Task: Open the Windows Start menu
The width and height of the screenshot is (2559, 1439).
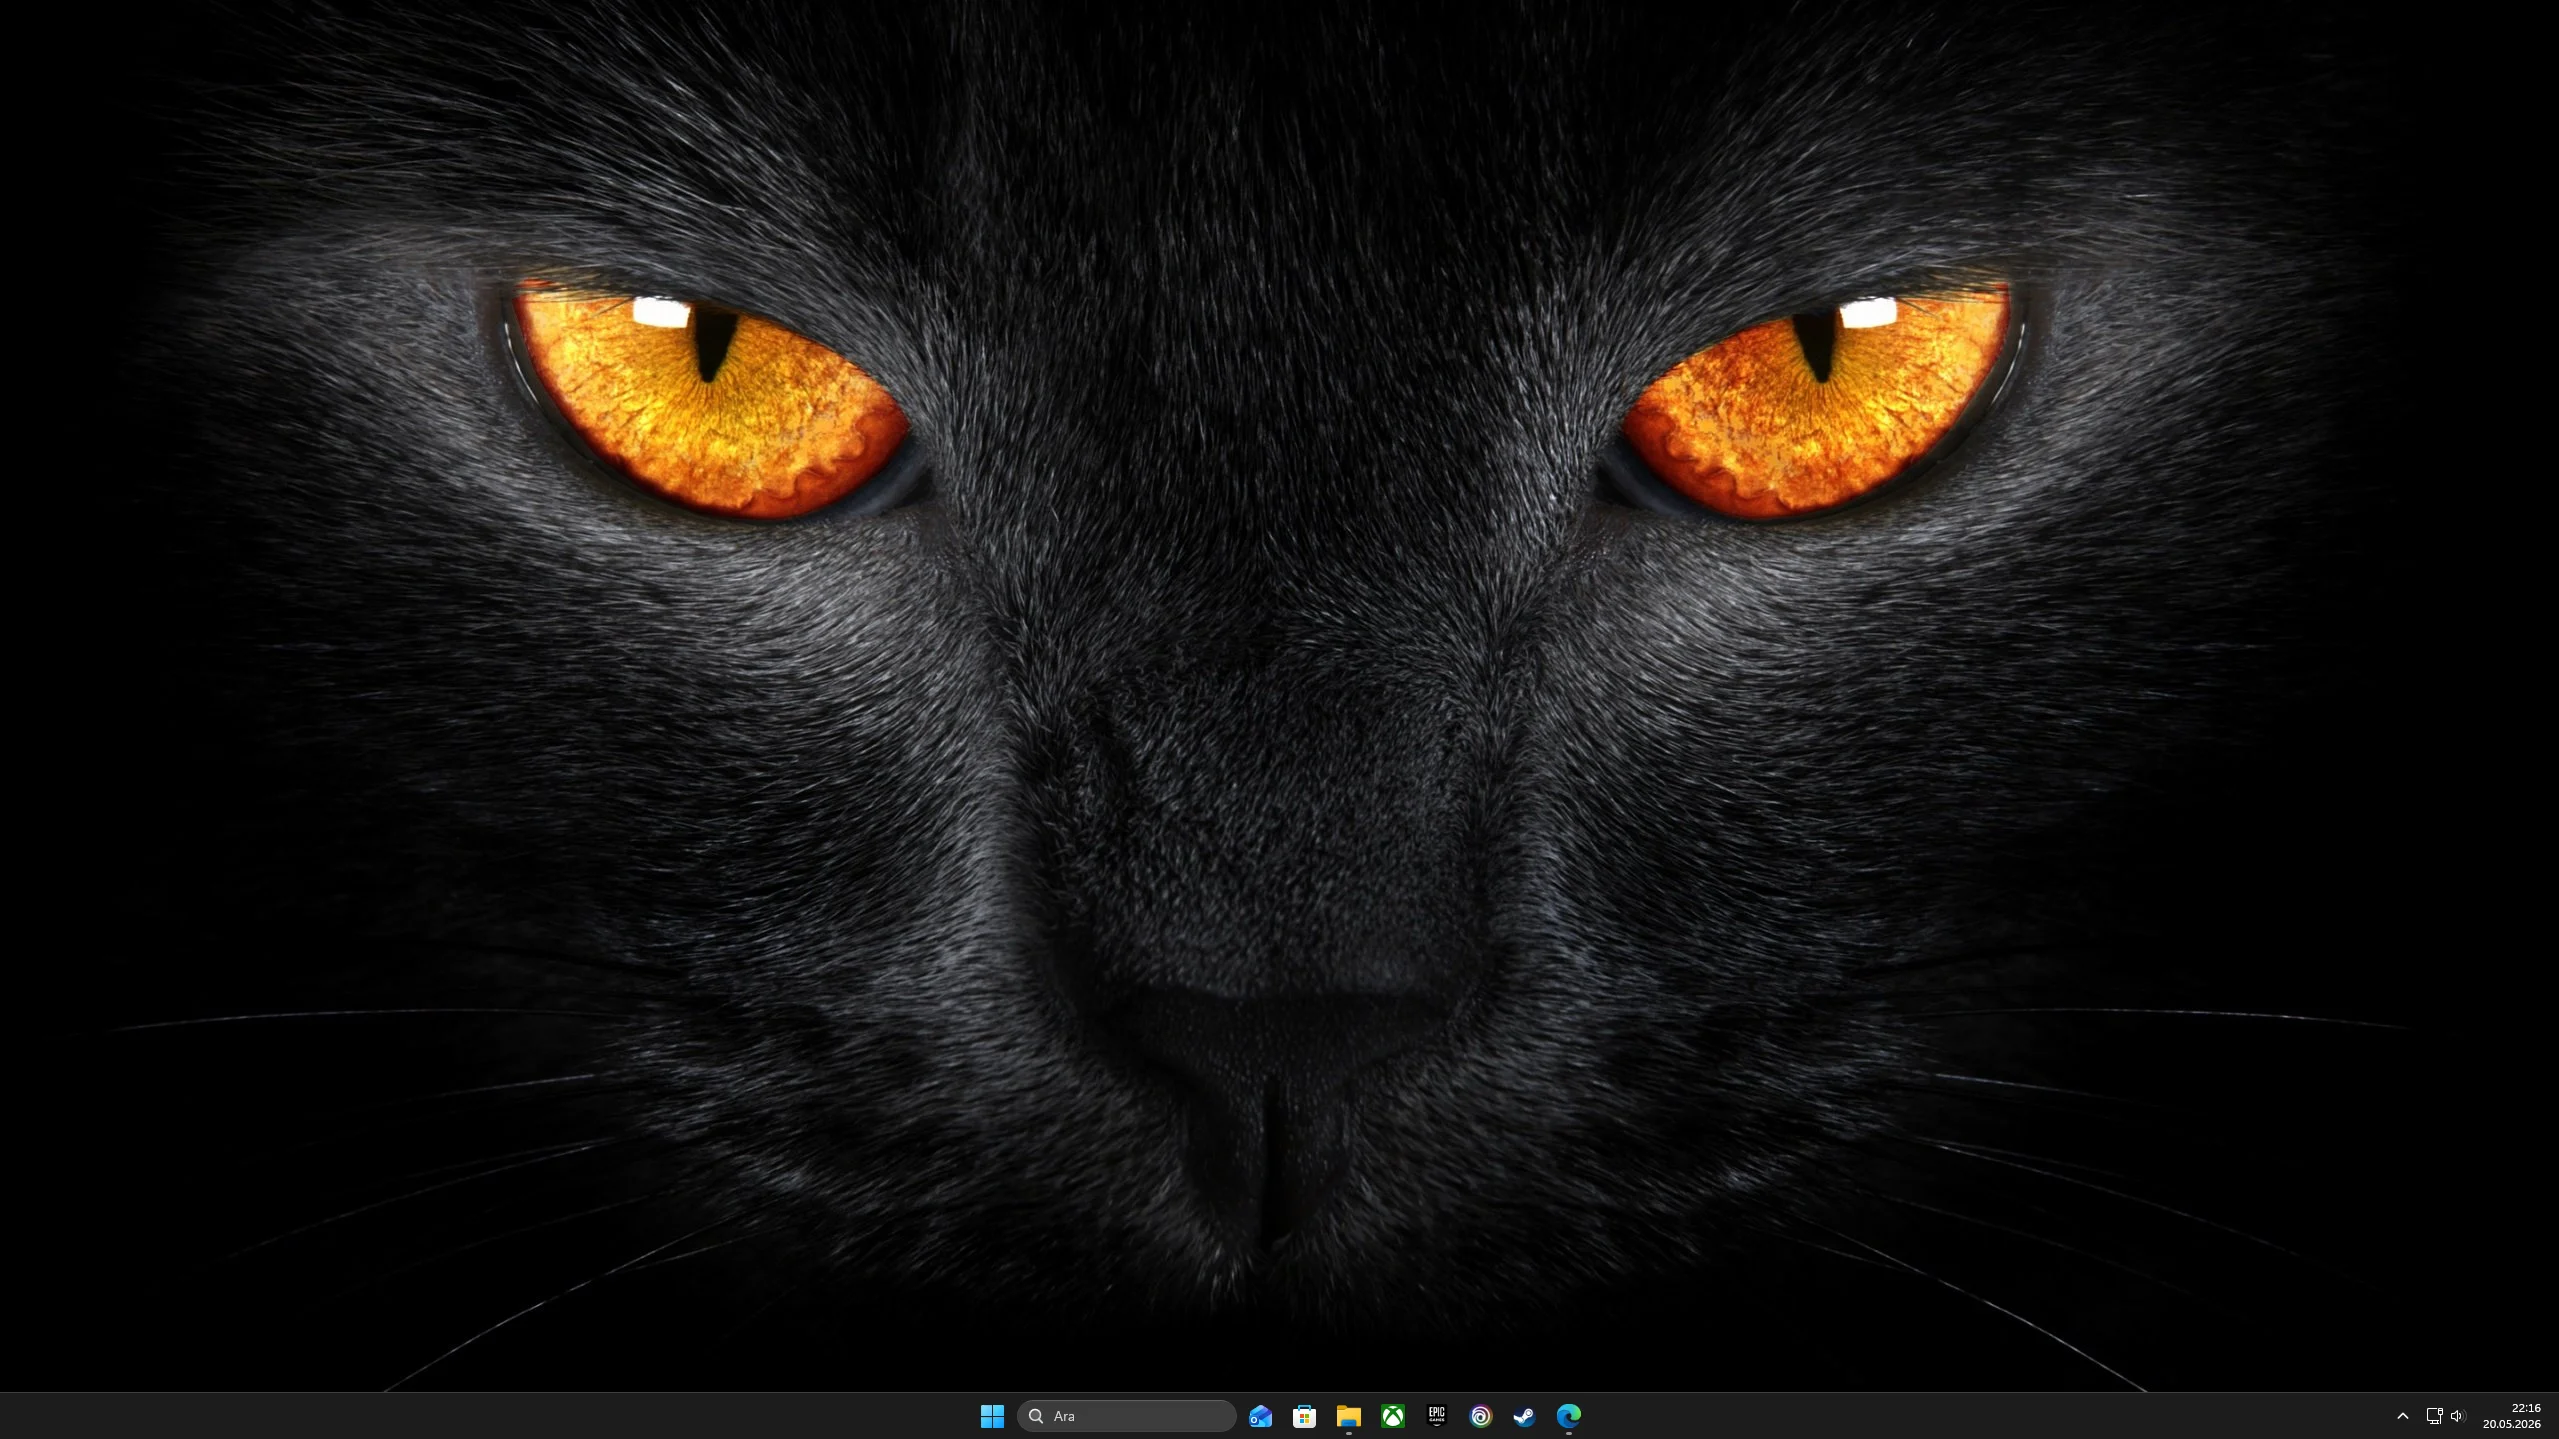Action: pyautogui.click(x=992, y=1416)
